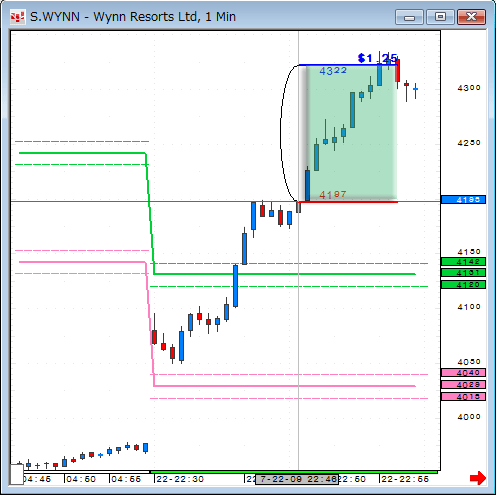Viewport: 496px width, 495px height.
Task: Click the 4322 target price text
Action: [333, 71]
